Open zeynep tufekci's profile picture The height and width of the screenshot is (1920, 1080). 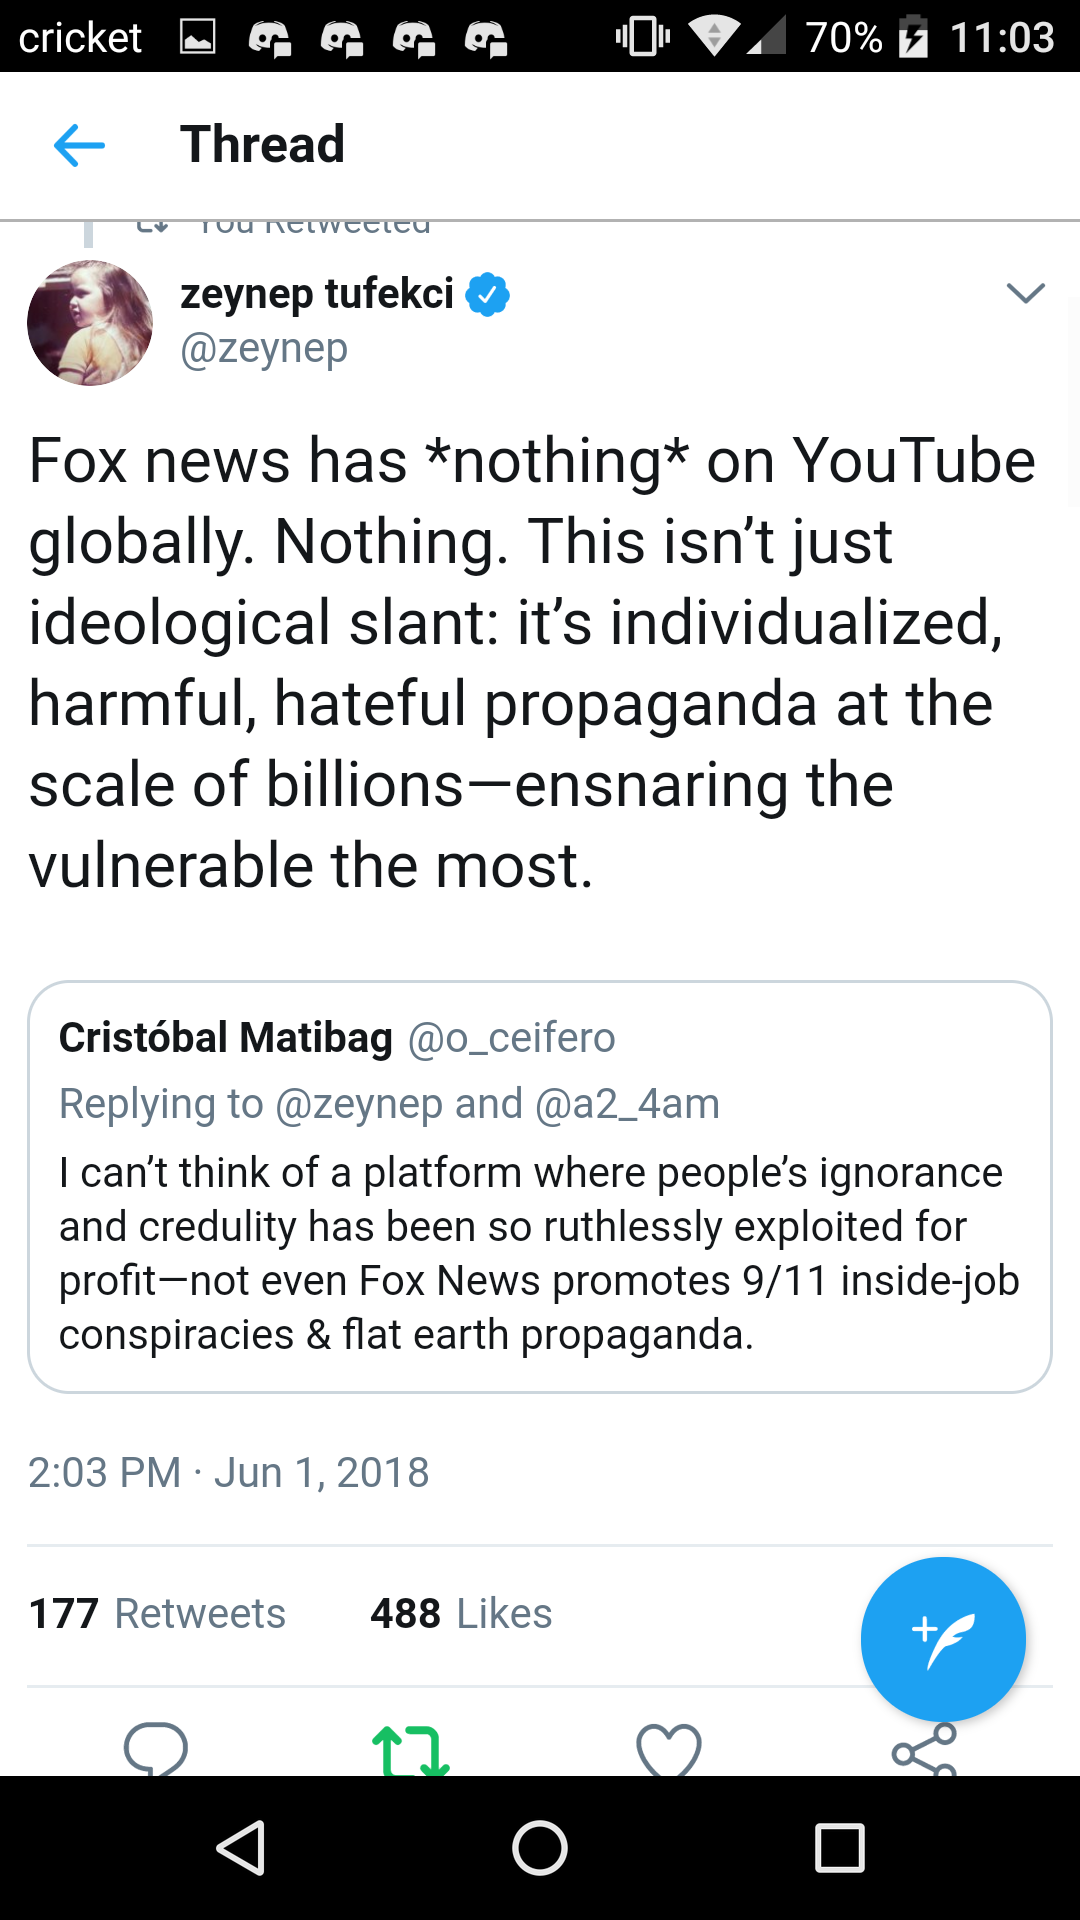[90, 323]
